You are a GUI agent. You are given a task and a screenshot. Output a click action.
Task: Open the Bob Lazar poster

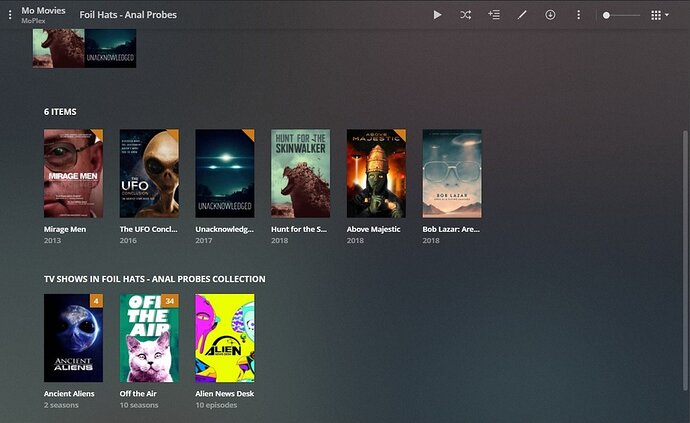point(452,173)
